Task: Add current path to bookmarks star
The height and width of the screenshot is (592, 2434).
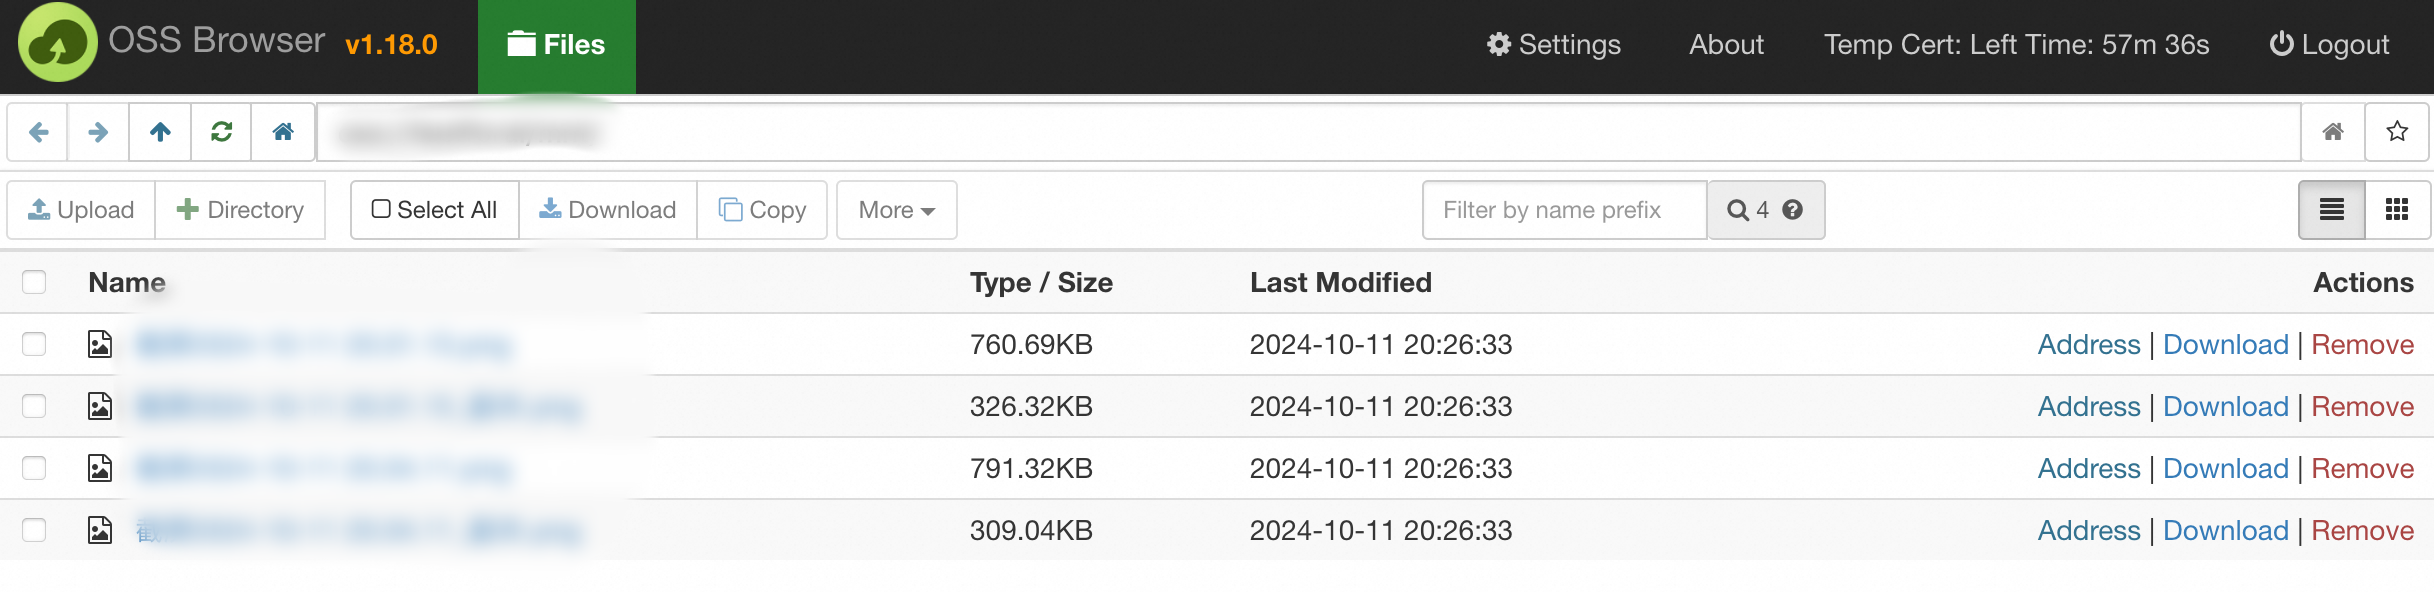Action: (x=2396, y=132)
